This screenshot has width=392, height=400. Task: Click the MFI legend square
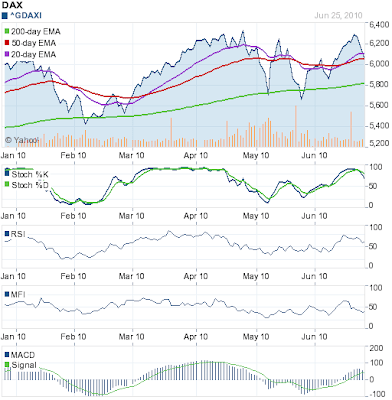7,294
